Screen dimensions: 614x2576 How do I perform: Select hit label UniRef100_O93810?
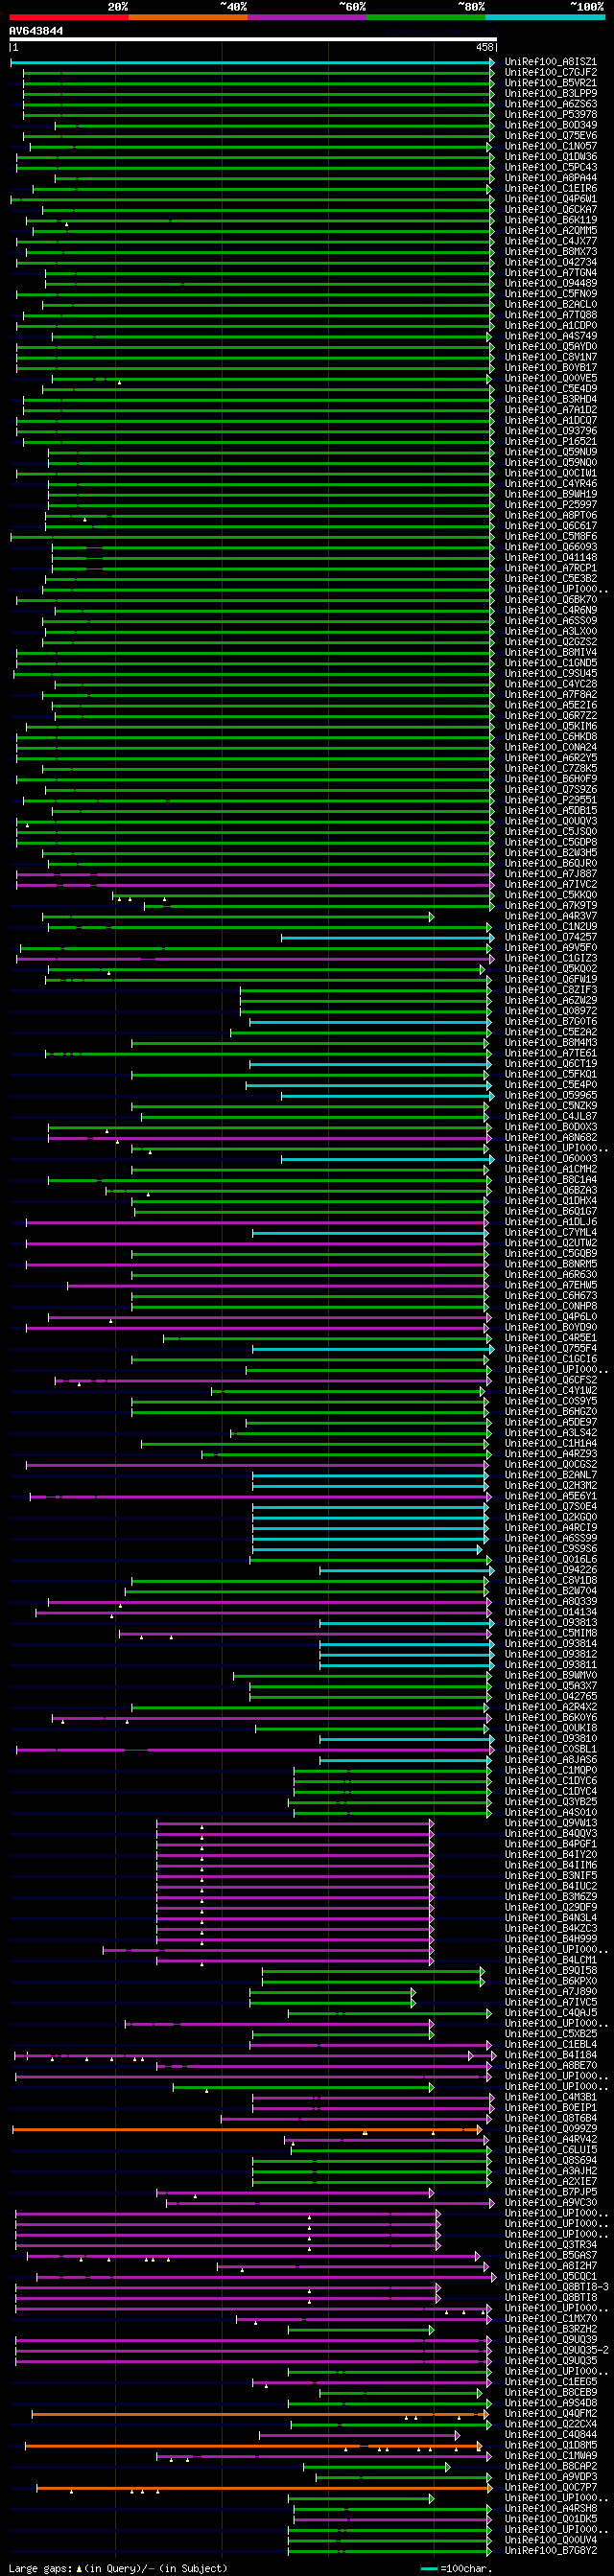coord(551,1739)
